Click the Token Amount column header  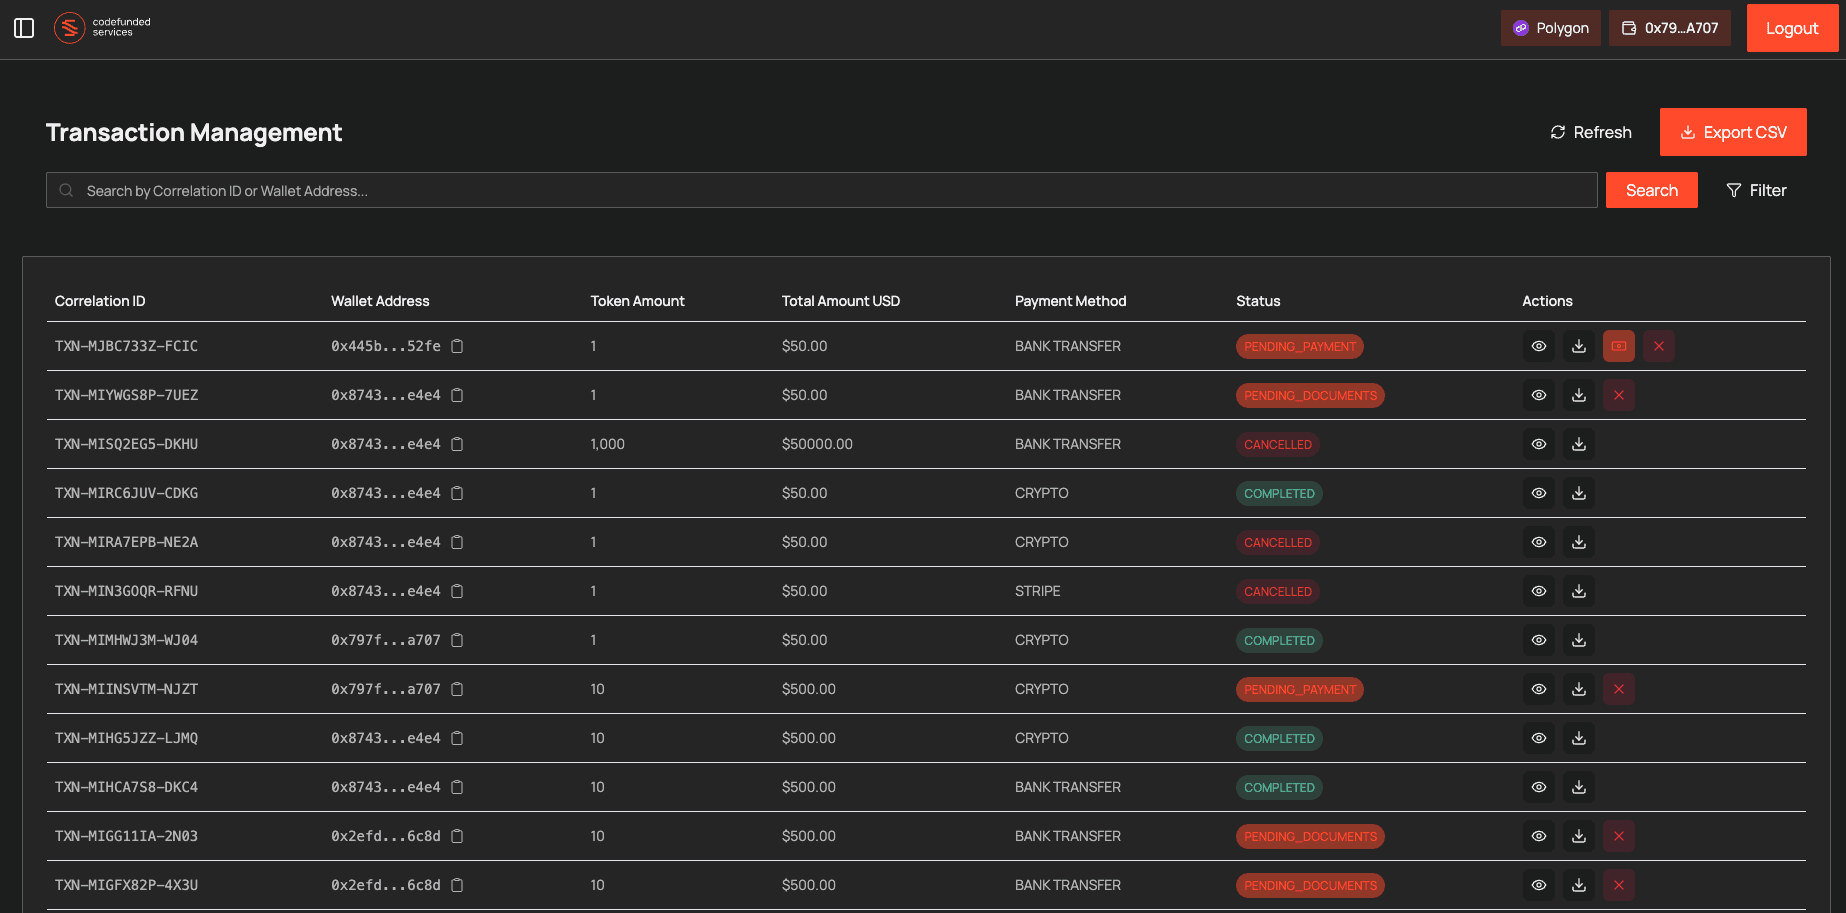coord(637,300)
